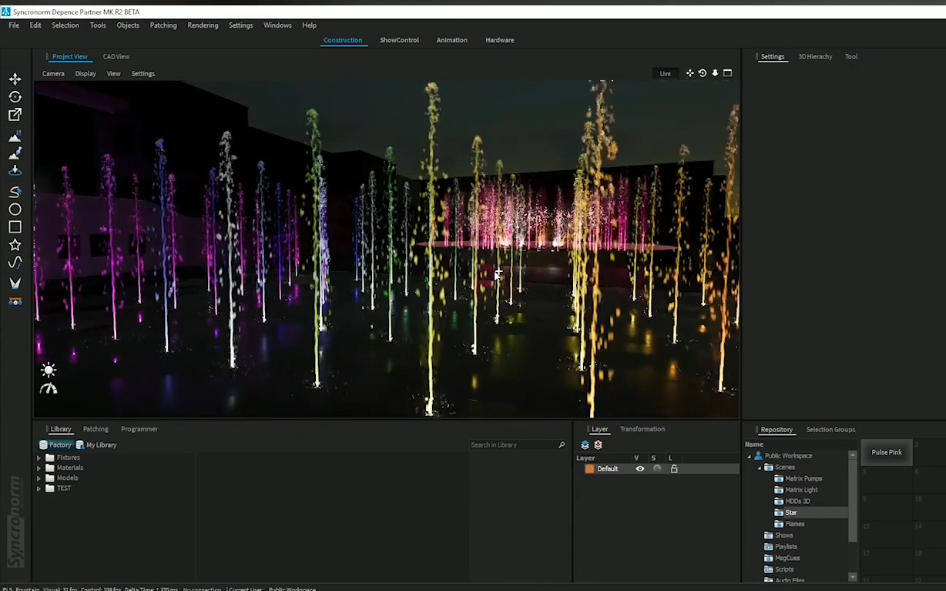
Task: Select the Move tool in left toolbar
Action: coord(15,79)
